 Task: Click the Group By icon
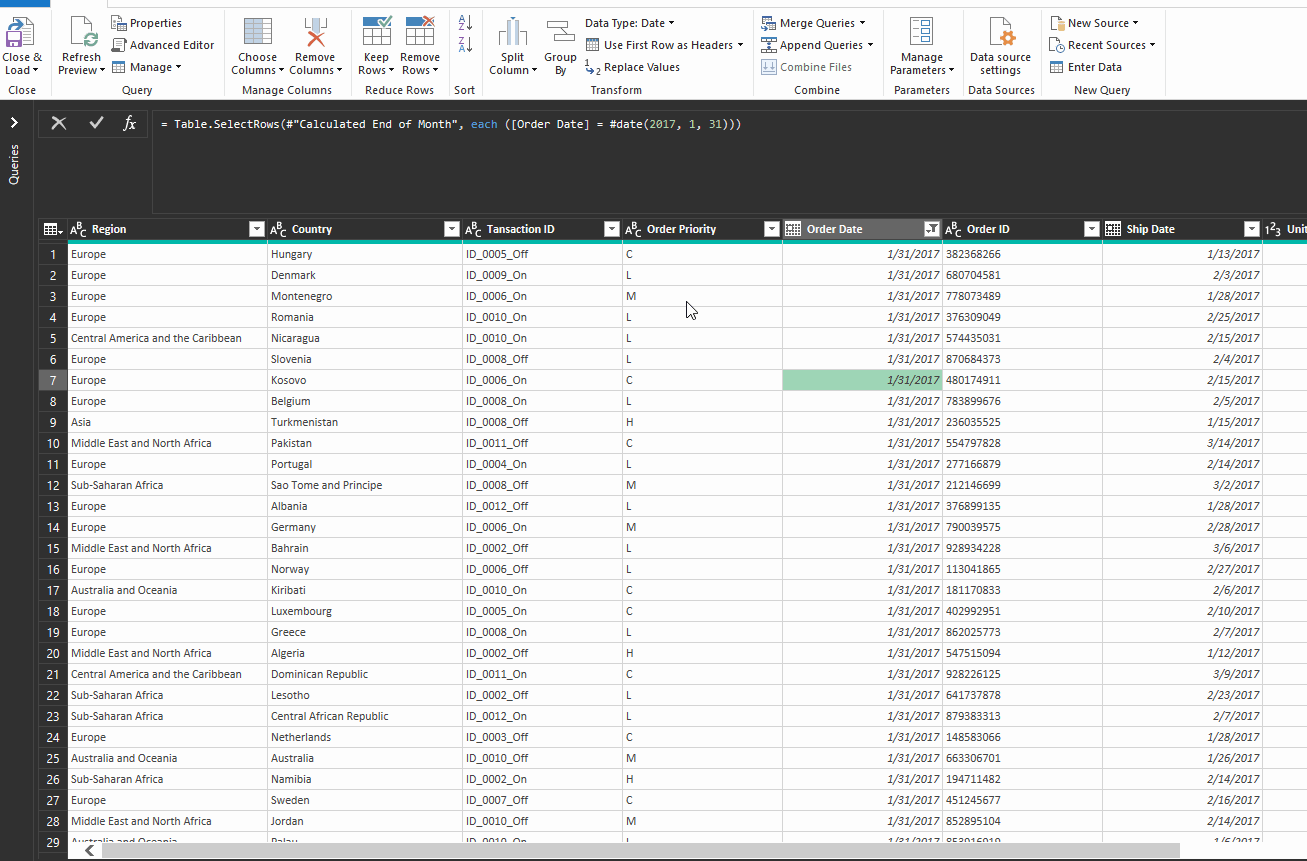click(560, 32)
